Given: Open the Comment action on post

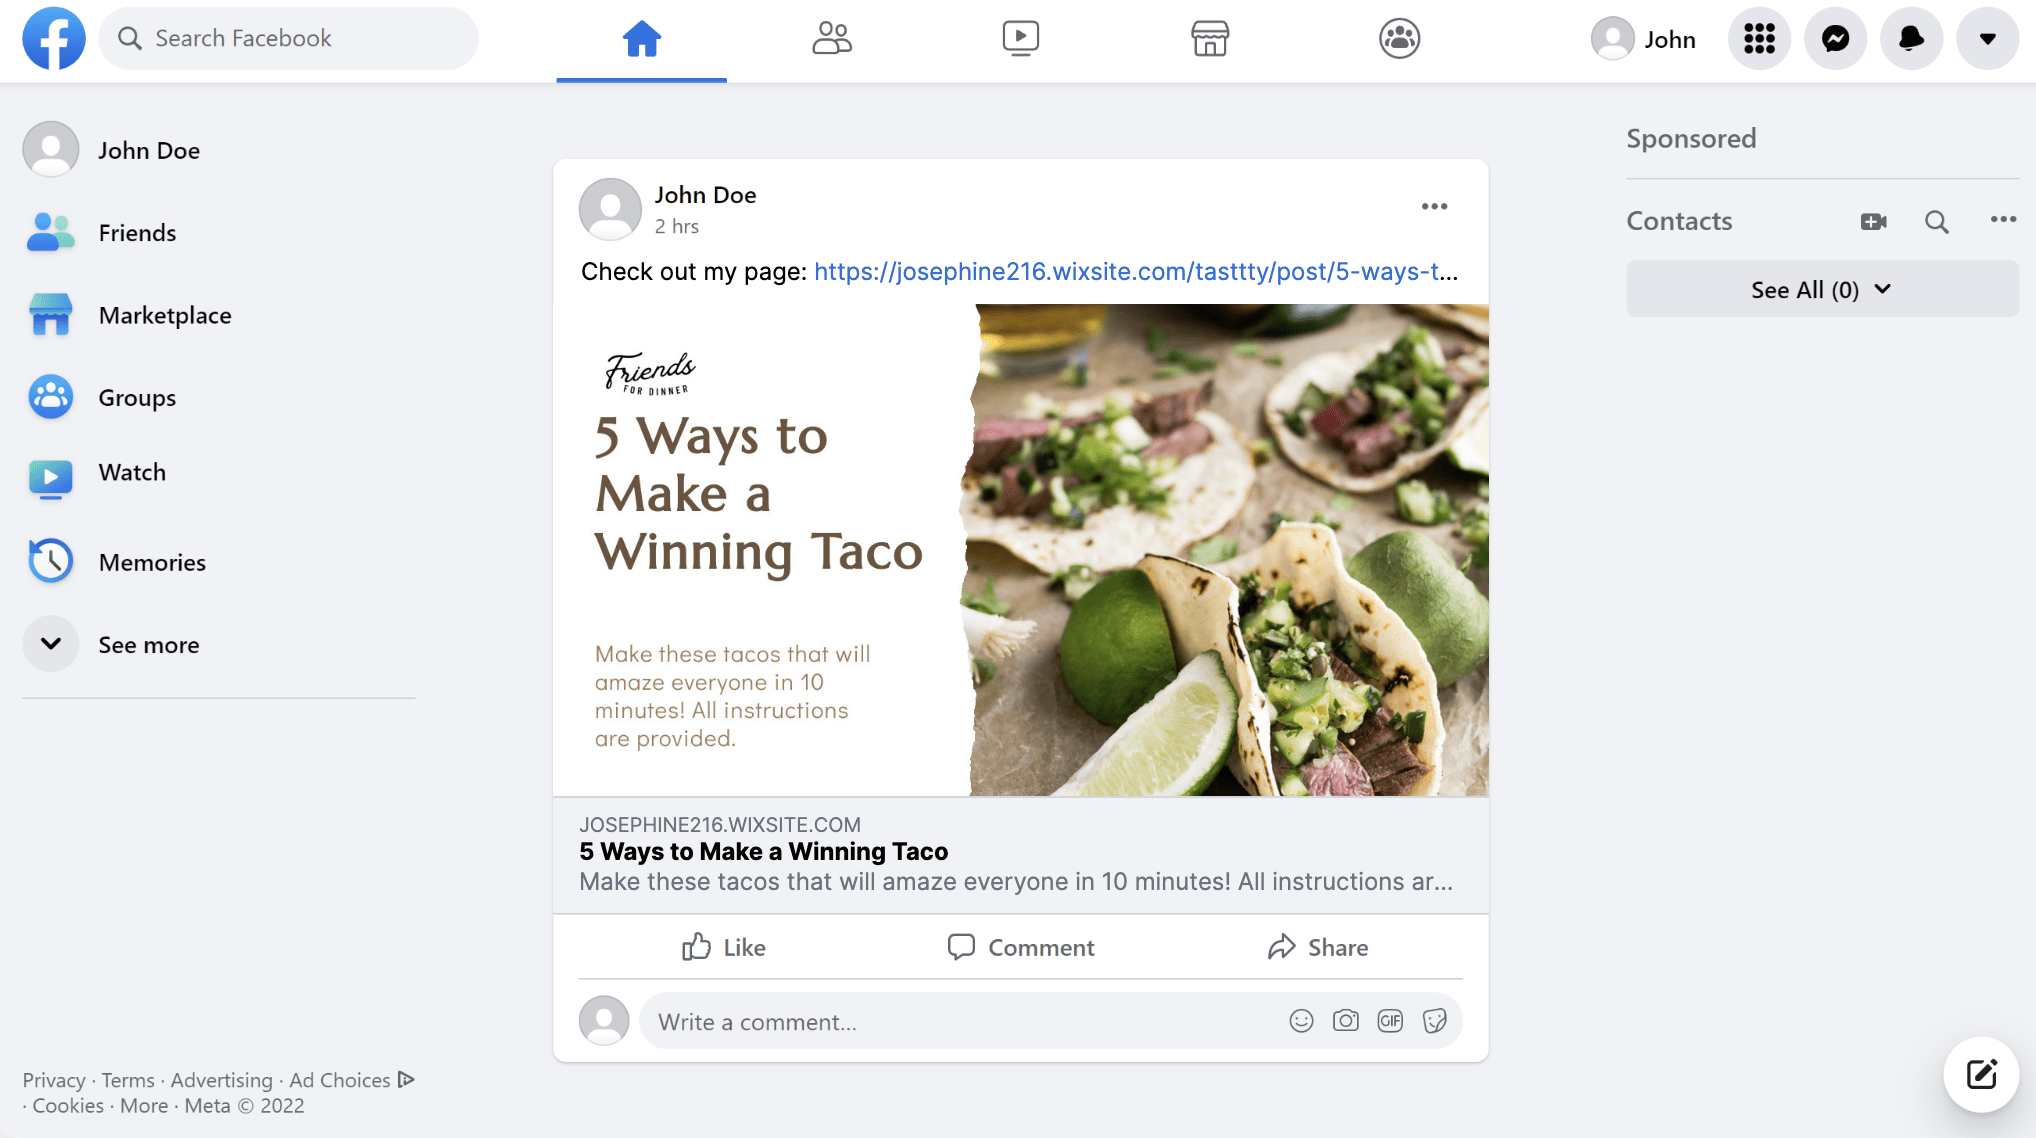Looking at the screenshot, I should point(1019,948).
